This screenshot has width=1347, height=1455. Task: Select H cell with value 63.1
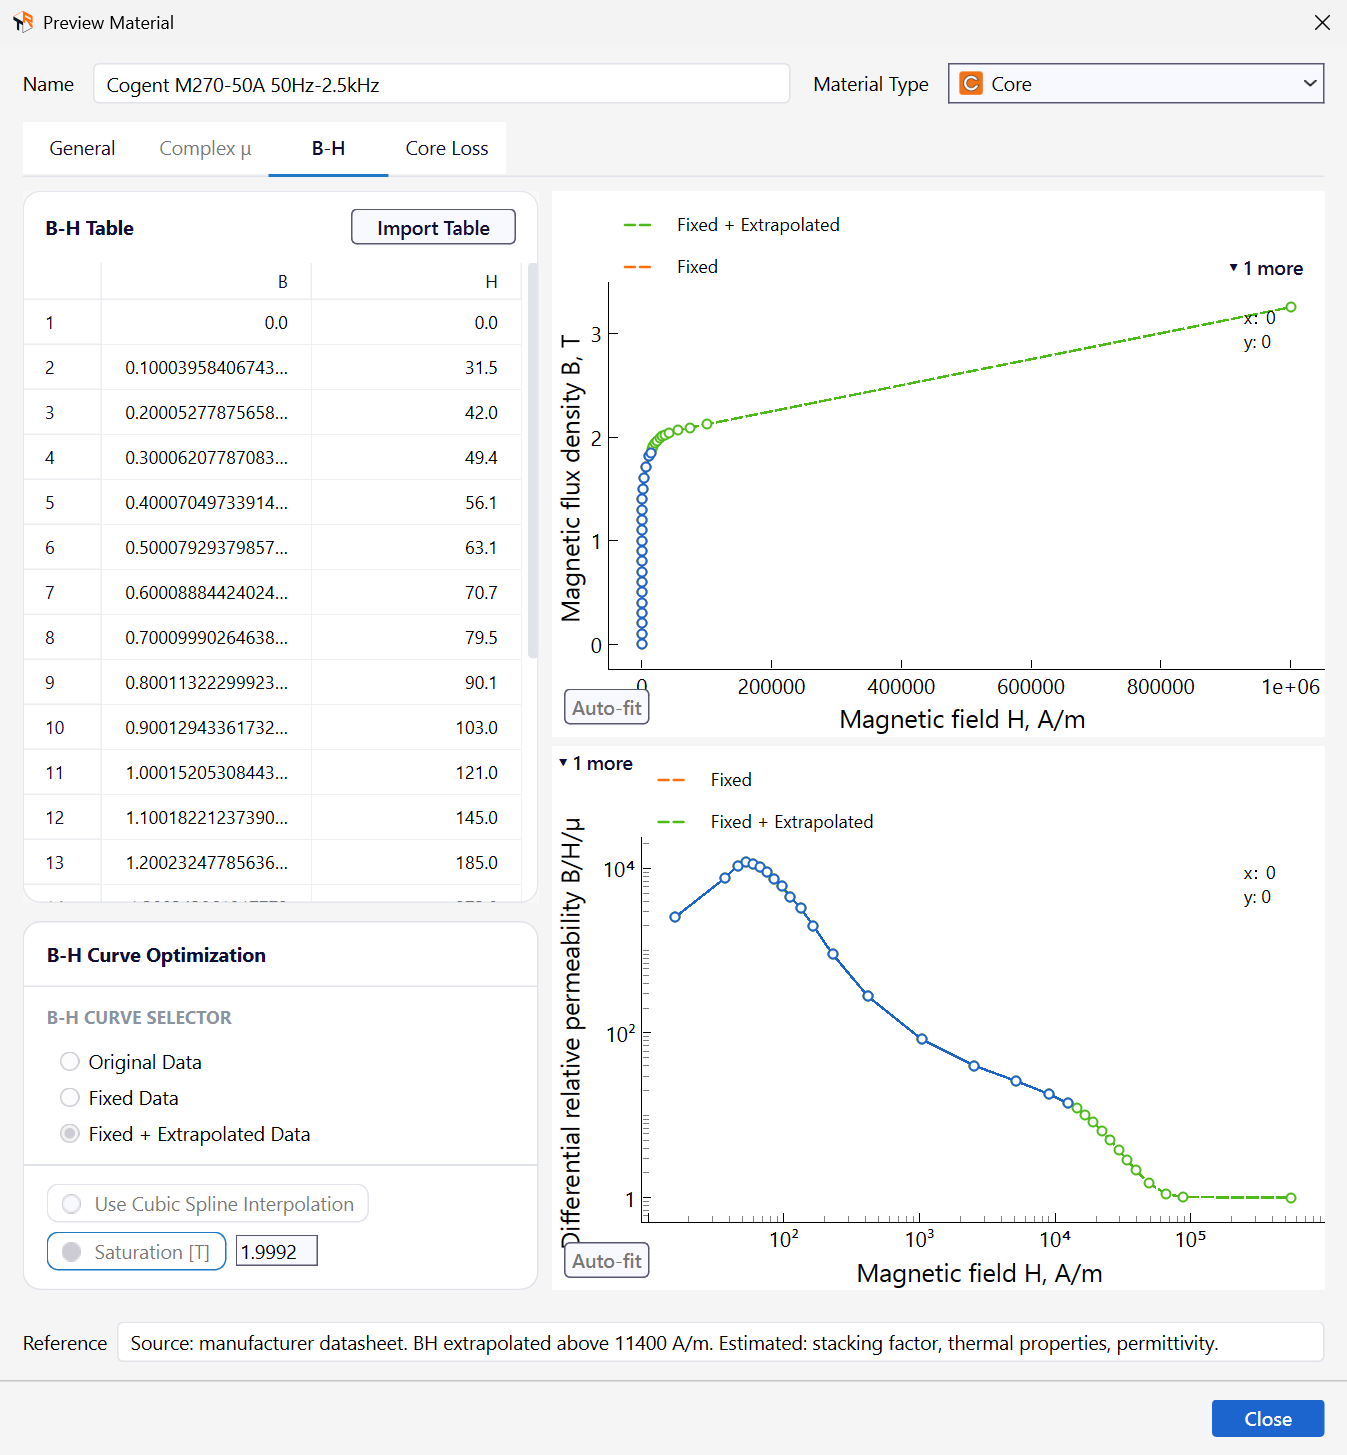coord(416,548)
